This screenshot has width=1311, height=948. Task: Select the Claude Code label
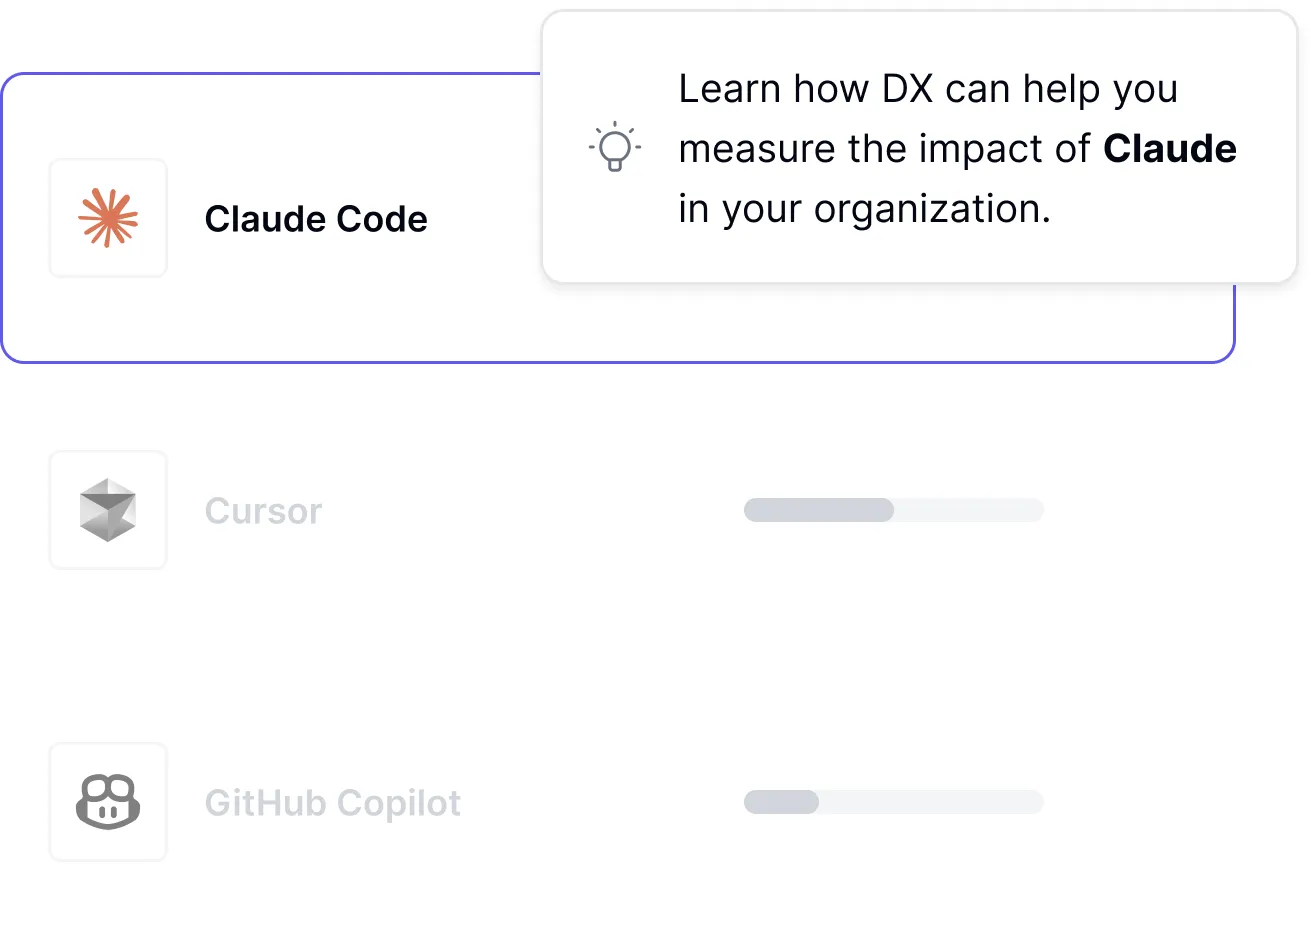[316, 219]
